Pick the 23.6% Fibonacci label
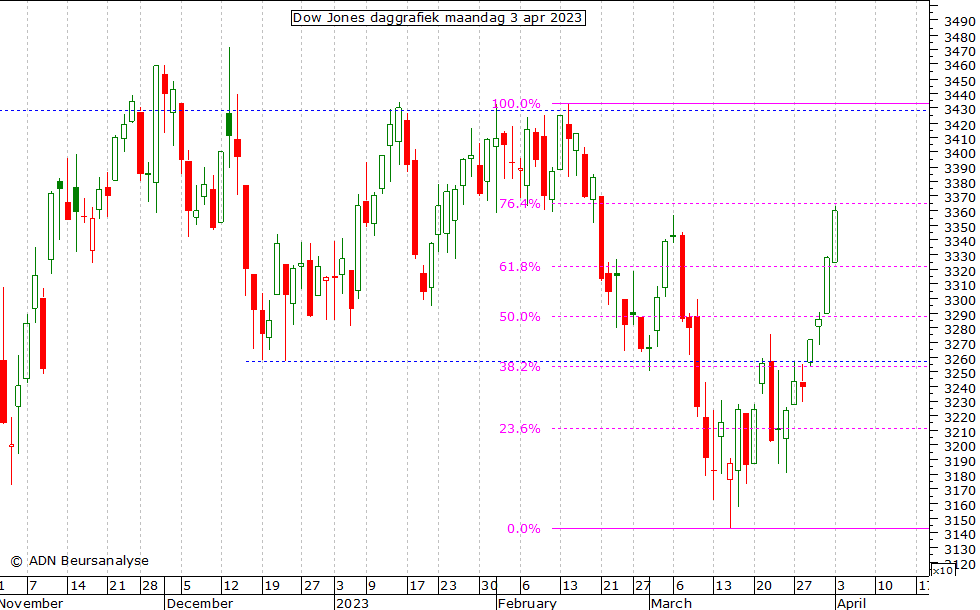This screenshot has height=610, width=980. click(x=519, y=429)
